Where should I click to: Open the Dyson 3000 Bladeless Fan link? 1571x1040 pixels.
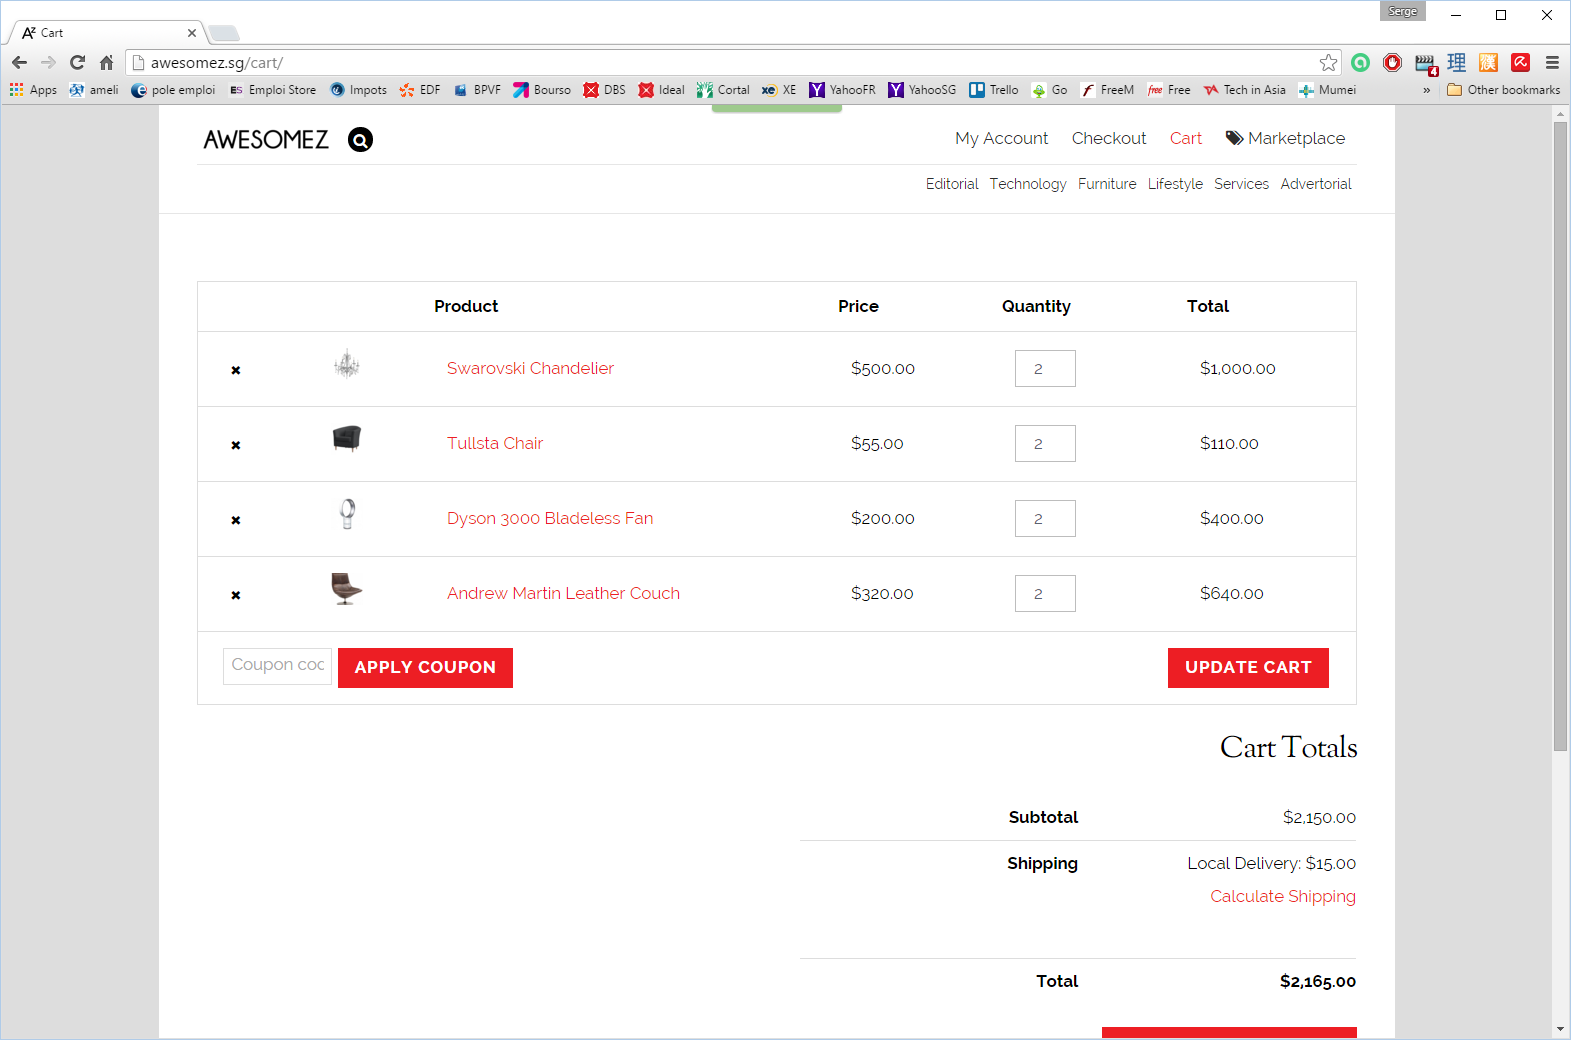click(x=550, y=518)
